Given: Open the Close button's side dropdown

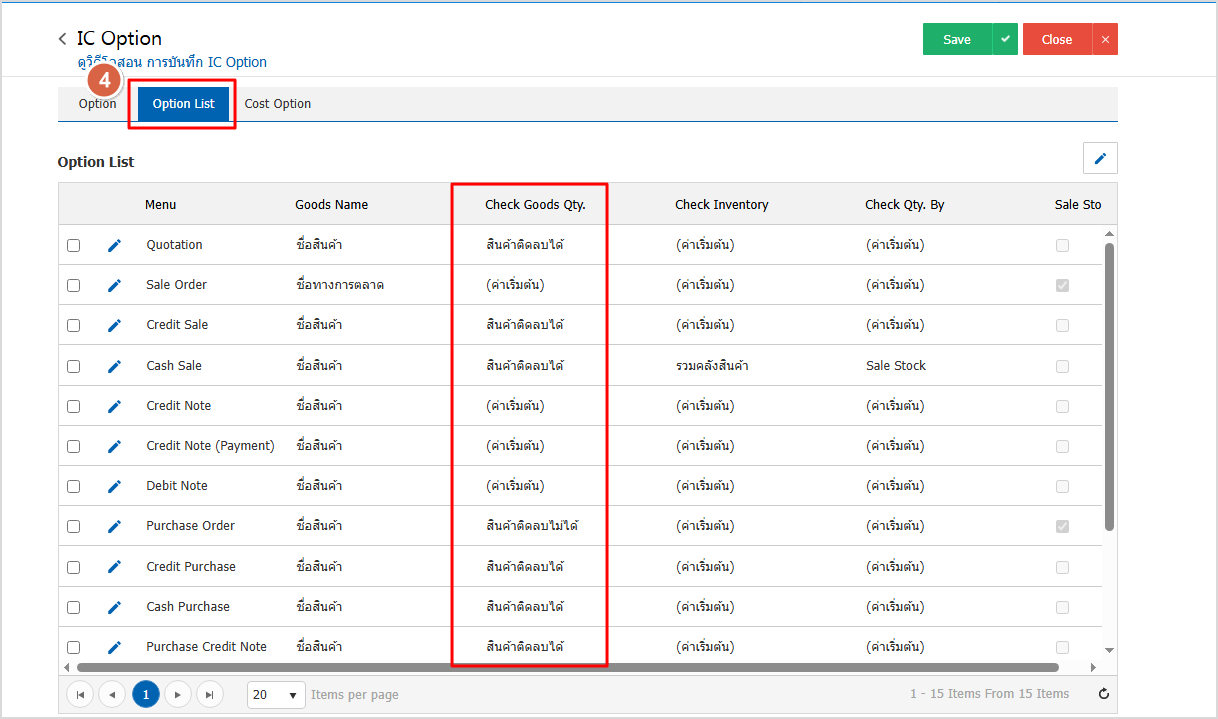Looking at the screenshot, I should (x=1105, y=39).
